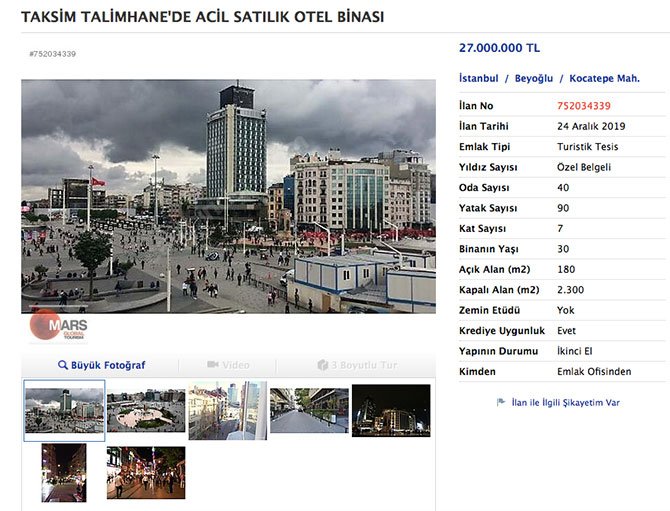Open the İlan ile İlgili Şikayetim Var link

pyautogui.click(x=565, y=402)
